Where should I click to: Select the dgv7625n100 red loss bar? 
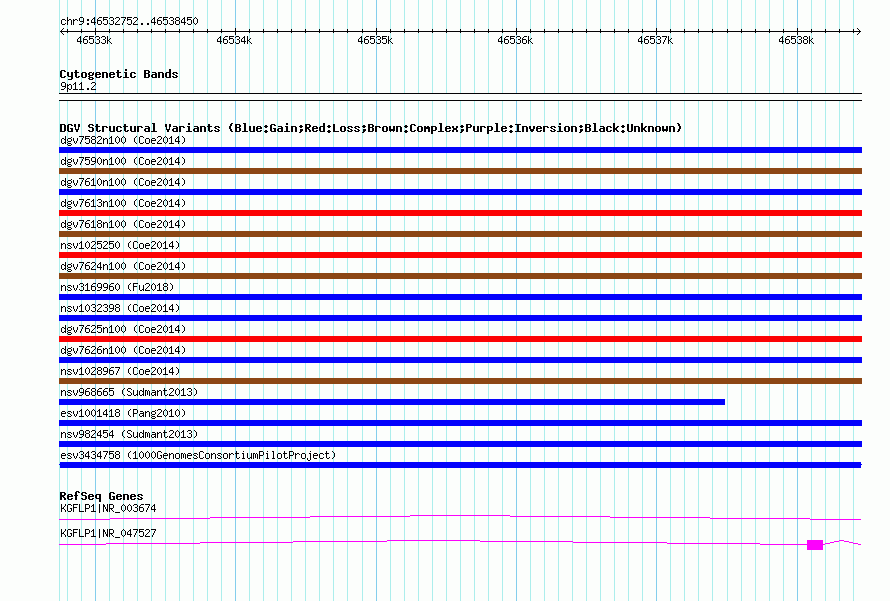point(460,339)
